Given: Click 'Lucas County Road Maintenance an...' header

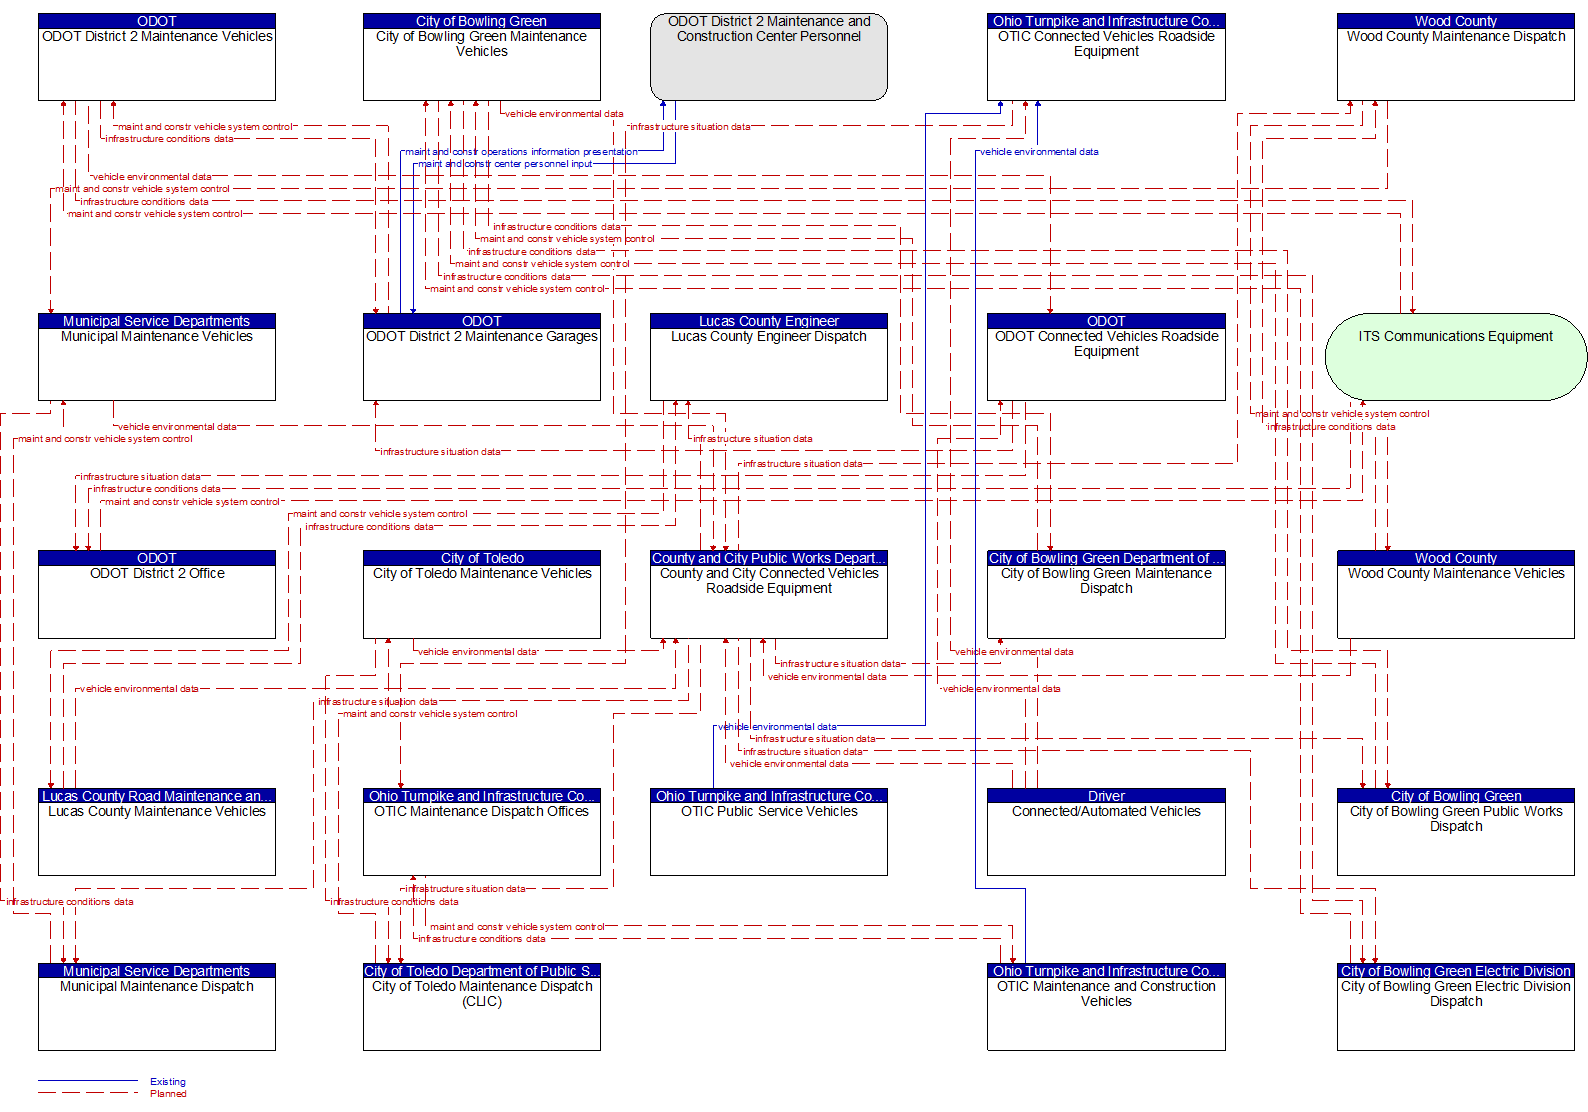Looking at the screenshot, I should 157,796.
